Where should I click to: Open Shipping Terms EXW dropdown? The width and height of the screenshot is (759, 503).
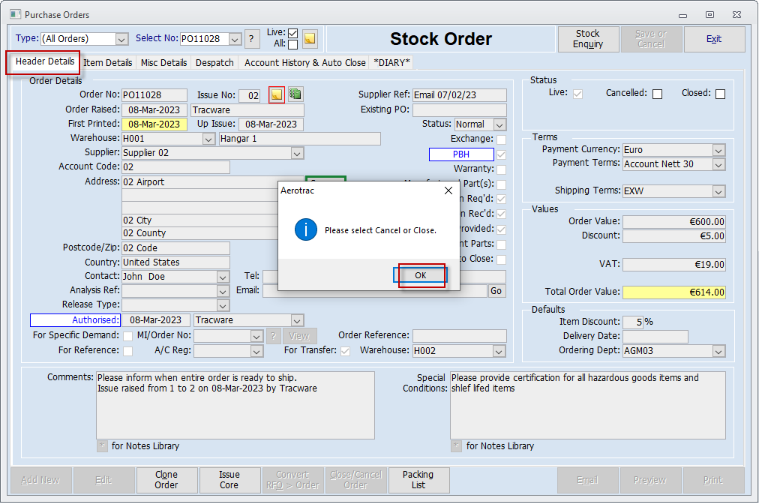(718, 191)
